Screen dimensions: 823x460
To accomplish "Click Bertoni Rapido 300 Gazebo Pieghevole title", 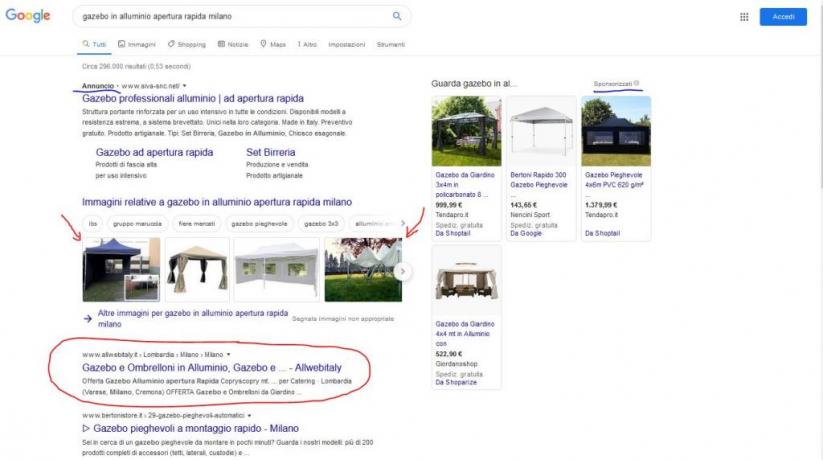I will (539, 180).
